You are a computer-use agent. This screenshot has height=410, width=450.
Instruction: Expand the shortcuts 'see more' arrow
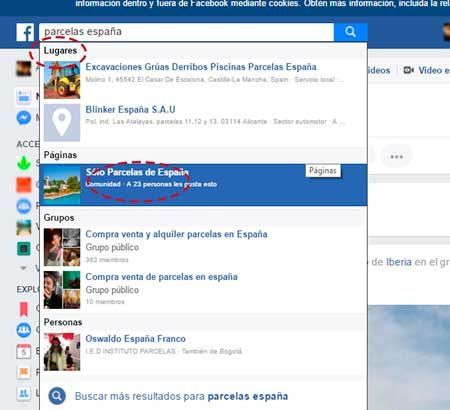(x=23, y=268)
